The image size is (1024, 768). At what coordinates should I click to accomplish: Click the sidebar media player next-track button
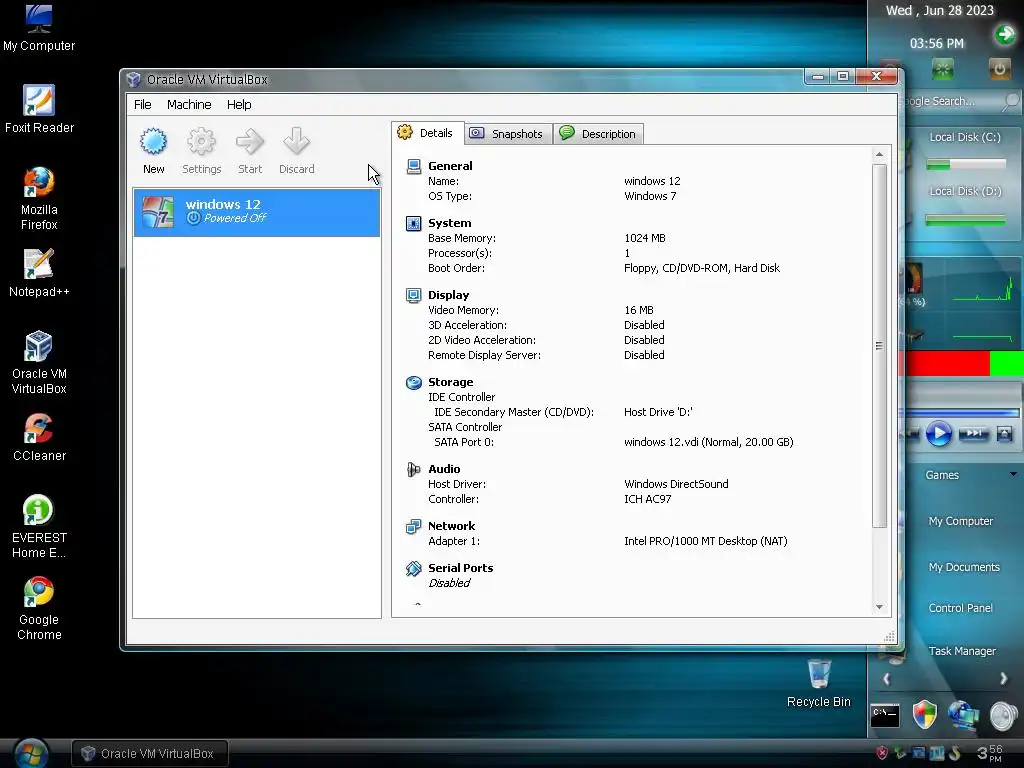coord(973,434)
